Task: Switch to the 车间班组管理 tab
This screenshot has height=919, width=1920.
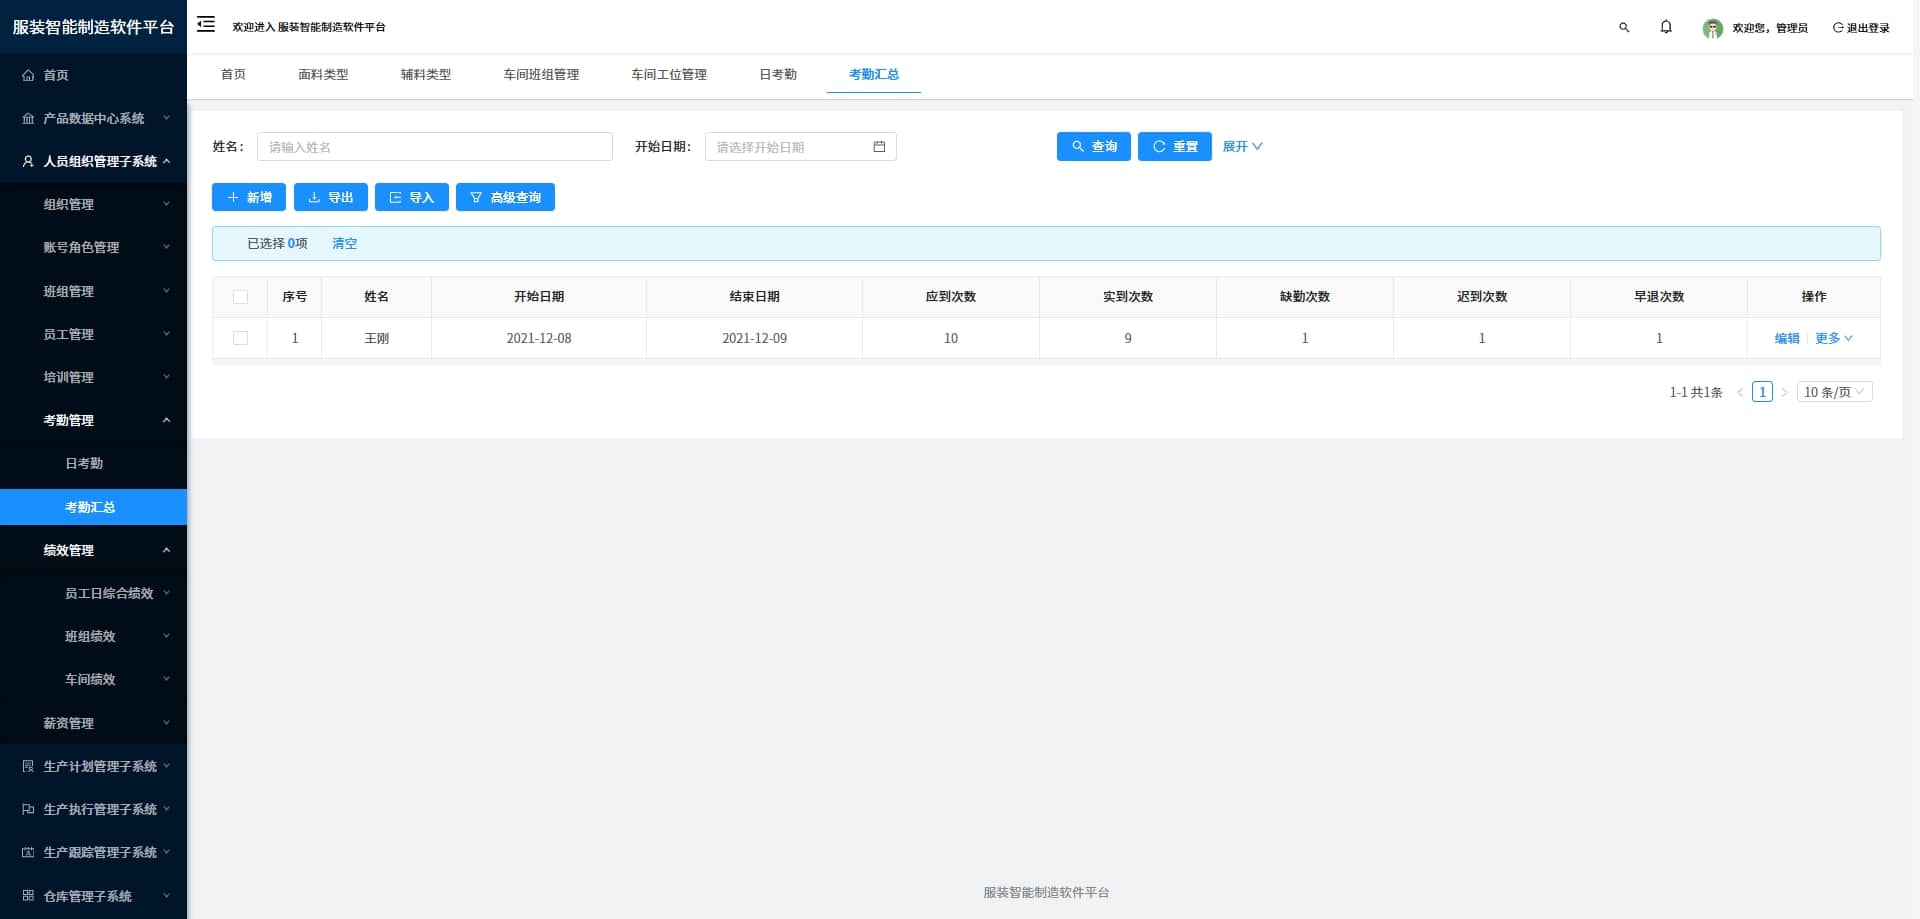Action: point(541,75)
